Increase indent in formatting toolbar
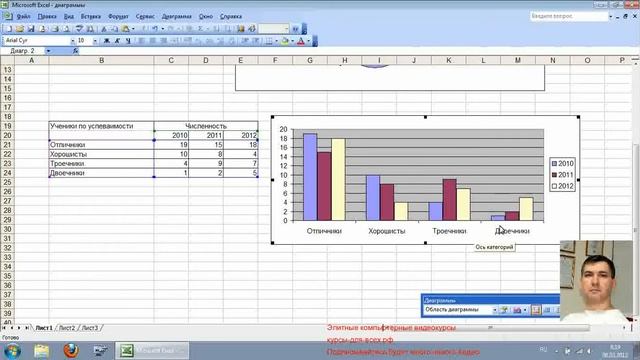Viewport: 640px width, 360px height. [x=256, y=40]
